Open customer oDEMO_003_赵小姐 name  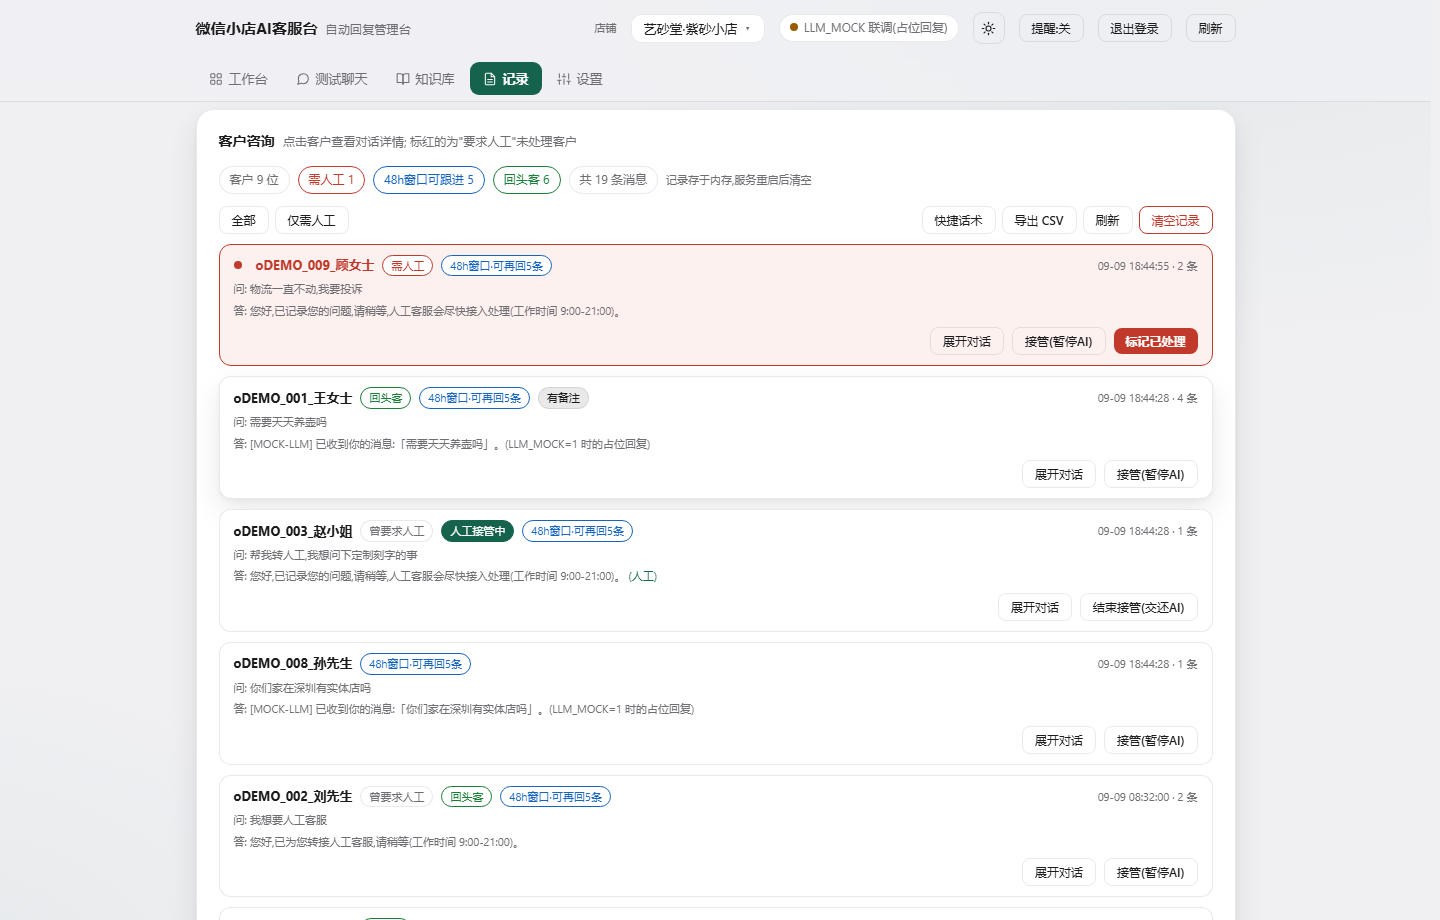[x=293, y=531]
